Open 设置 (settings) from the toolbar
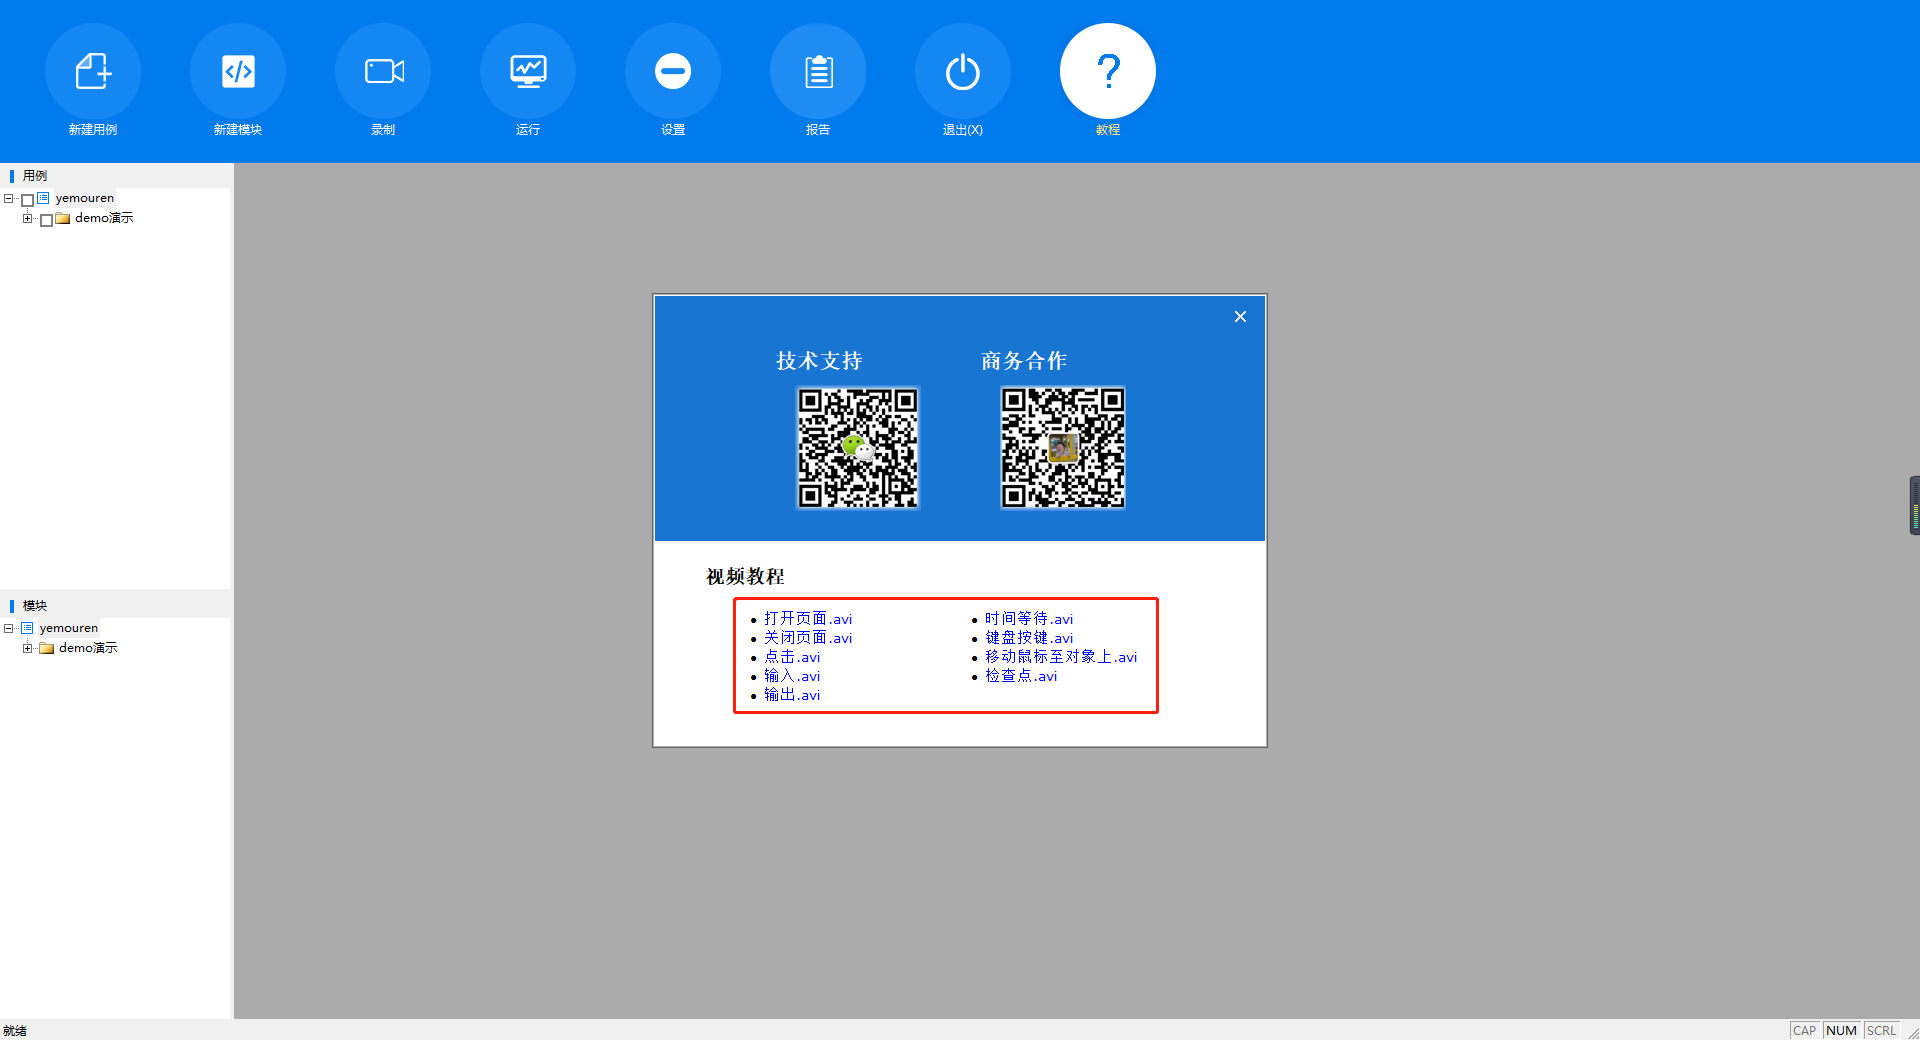The width and height of the screenshot is (1920, 1040). click(x=673, y=71)
